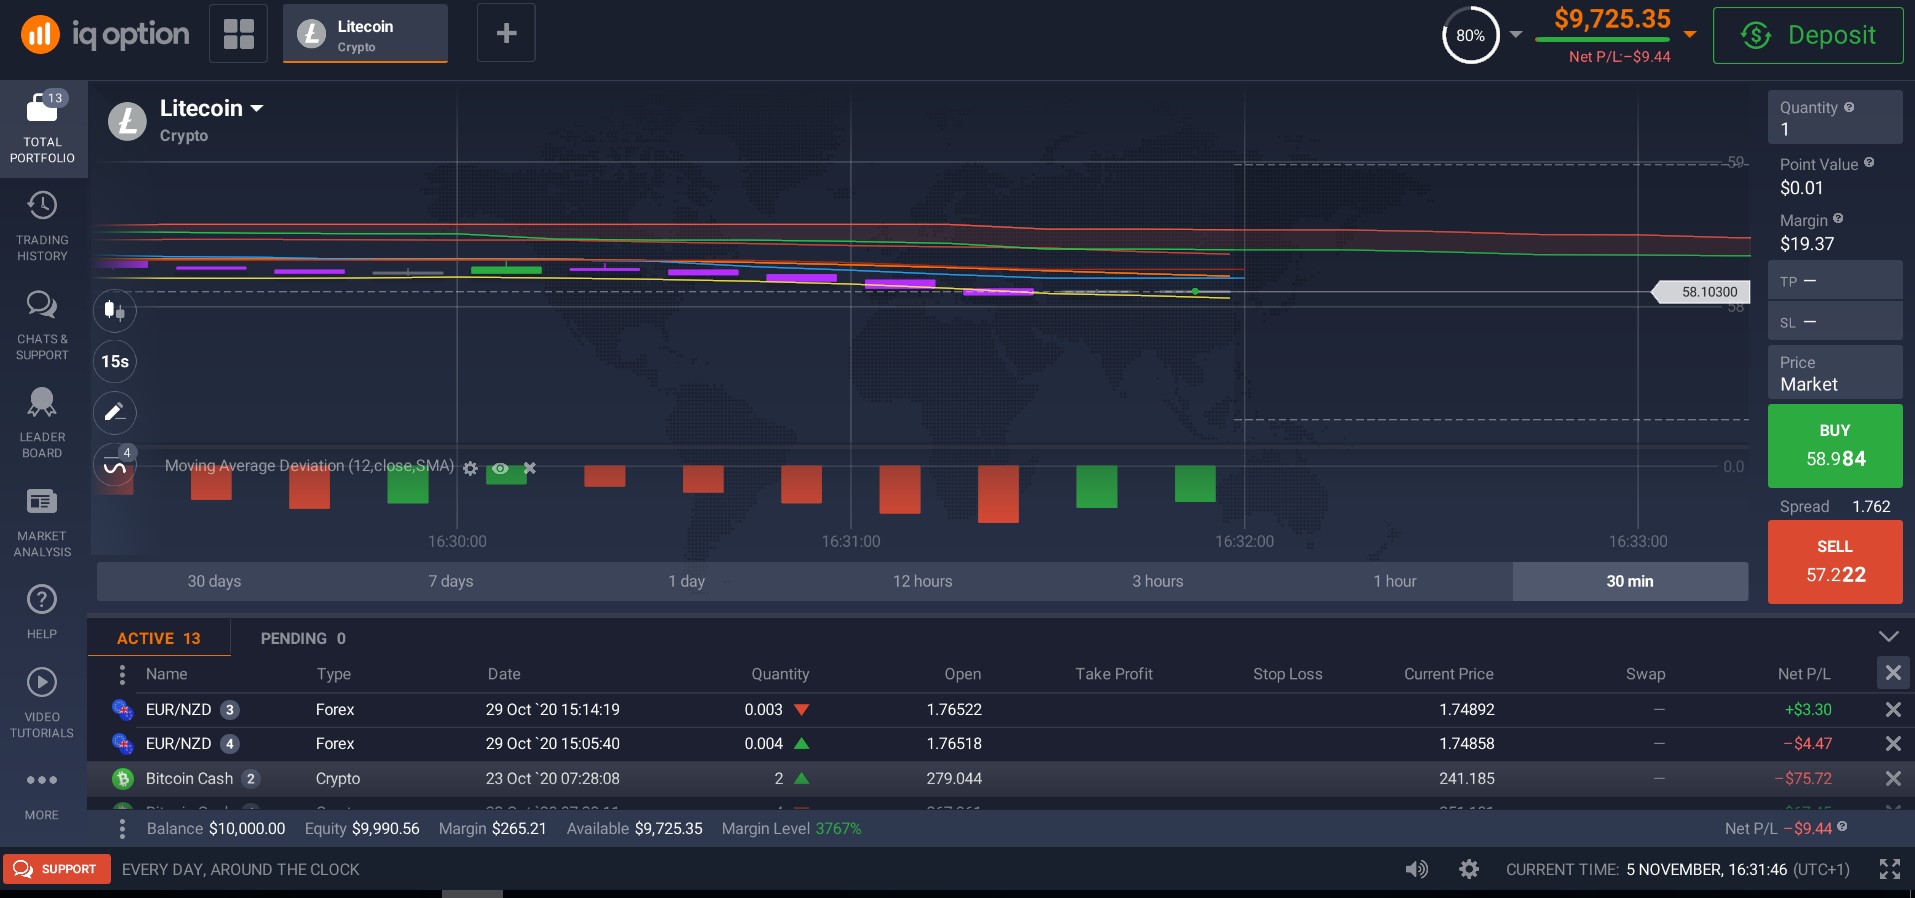Viewport: 1915px width, 898px height.
Task: Show Net P/L info icon at bottom
Action: (x=1842, y=827)
